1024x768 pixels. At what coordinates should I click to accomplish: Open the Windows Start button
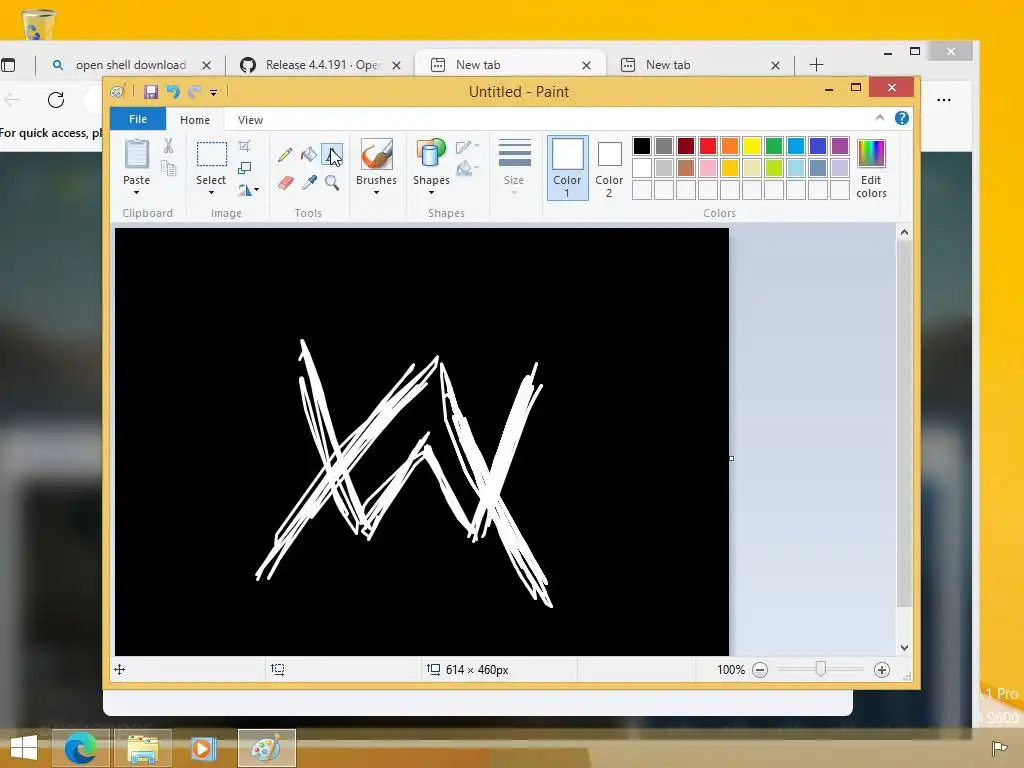pos(24,748)
